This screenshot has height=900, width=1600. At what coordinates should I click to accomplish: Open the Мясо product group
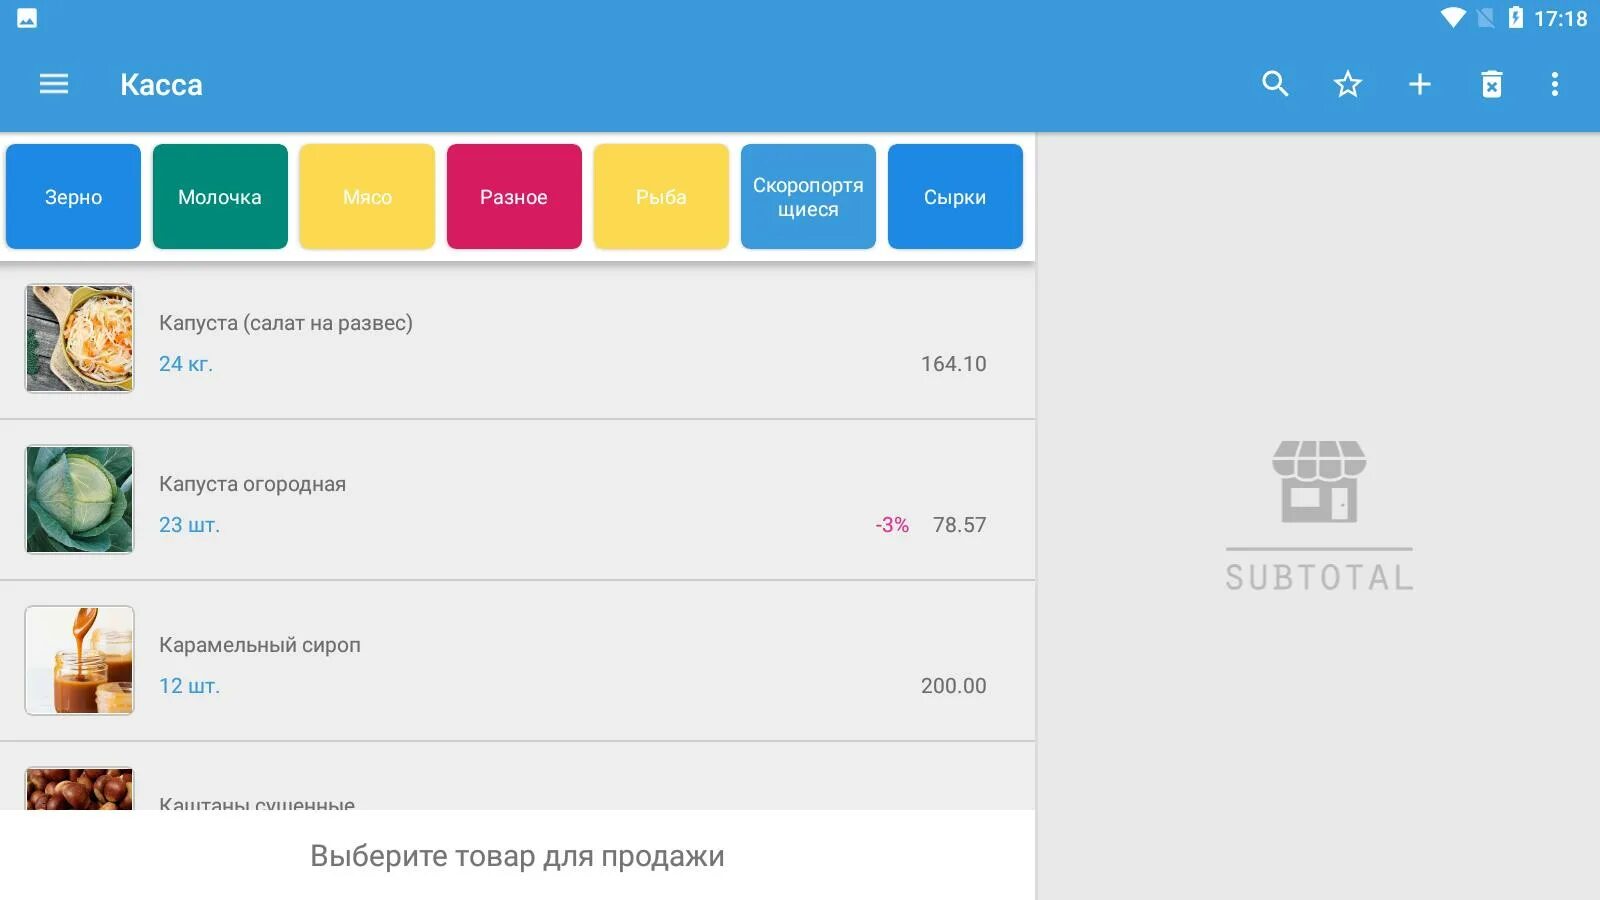tap(366, 196)
